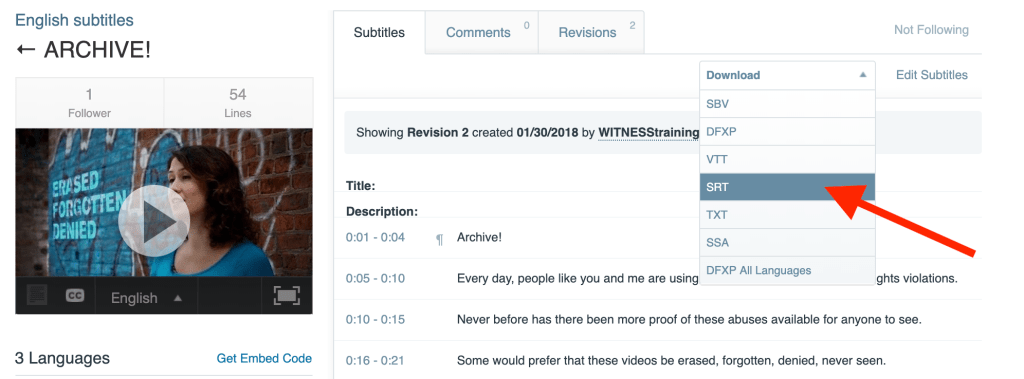Toggle the CC captions icon
1024x379 pixels.
[x=75, y=296]
